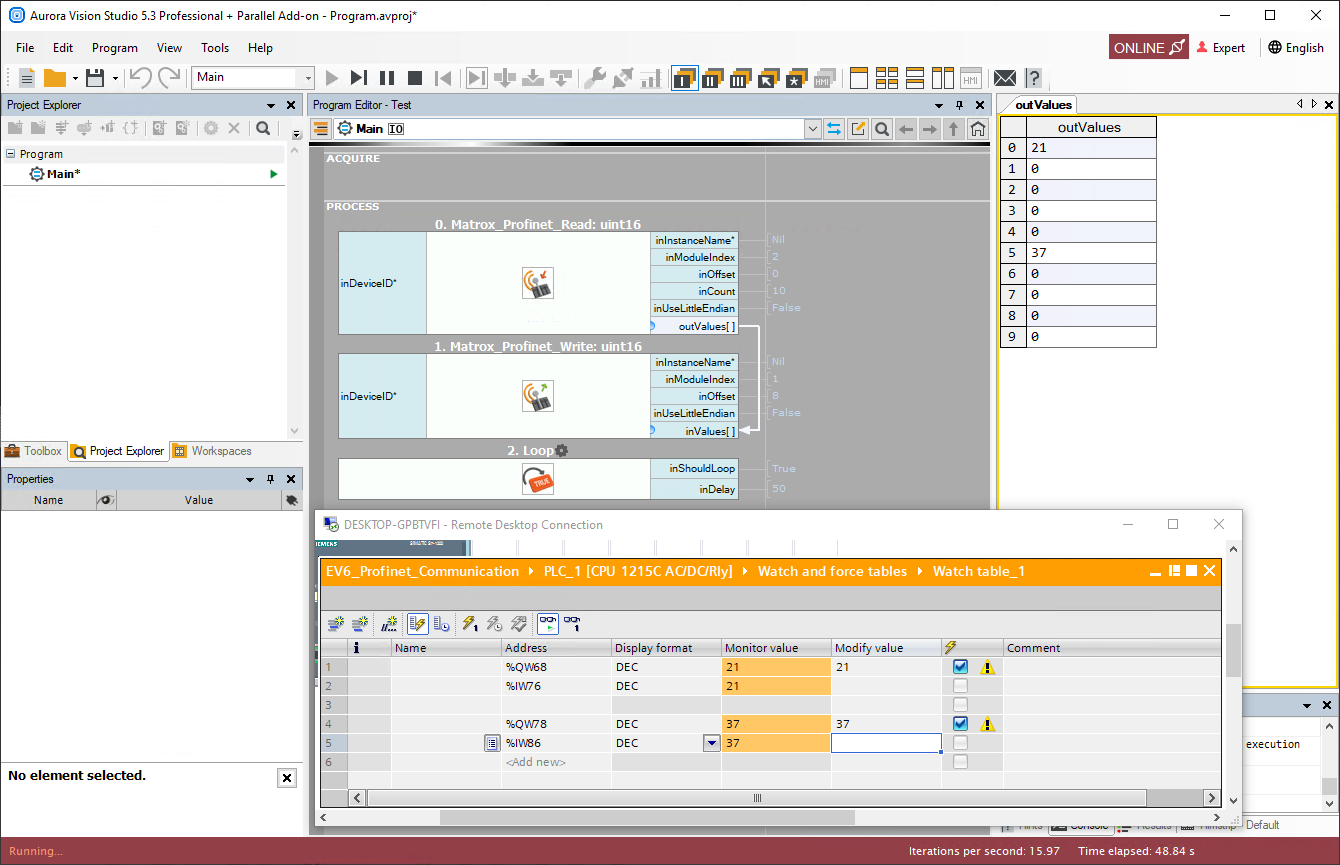Click the Watch table_1 breadcrumb link

978,572
